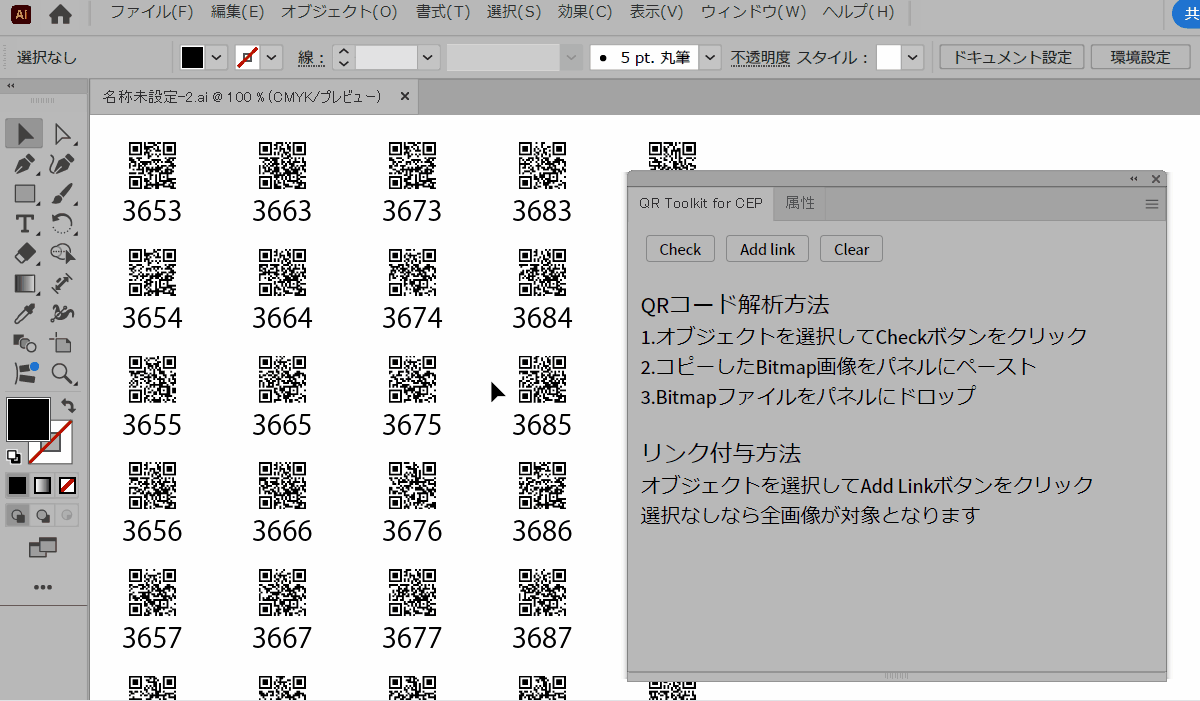Choose the Gradient tool
This screenshot has width=1200, height=701.
pos(25,284)
